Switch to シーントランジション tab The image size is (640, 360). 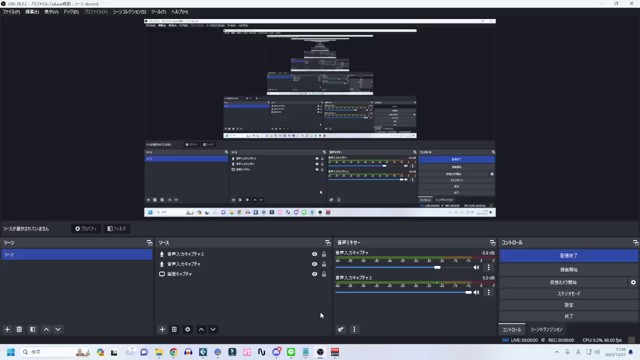546,329
